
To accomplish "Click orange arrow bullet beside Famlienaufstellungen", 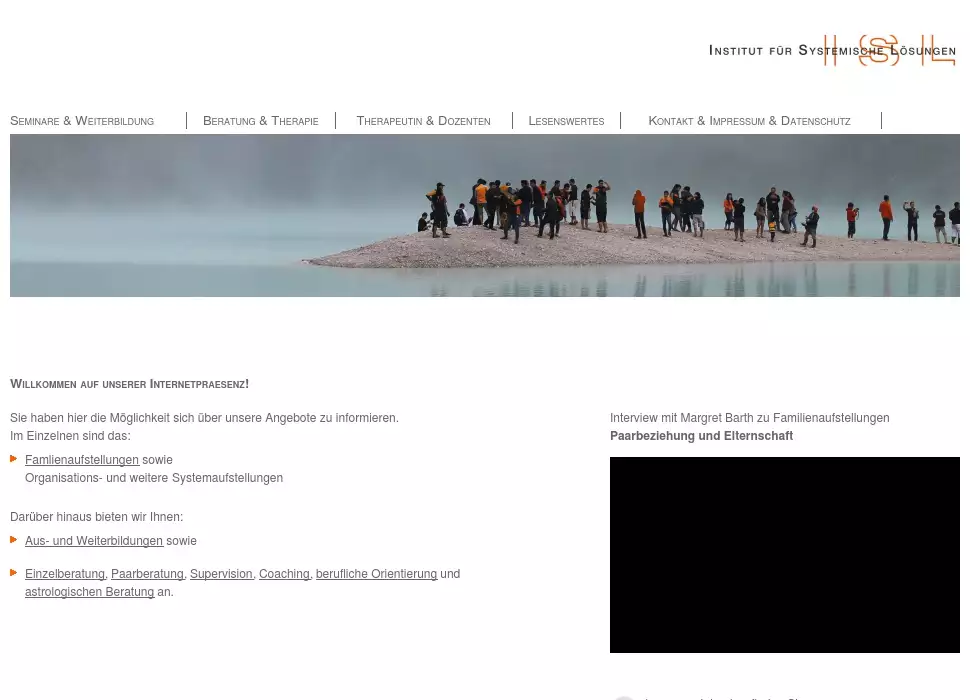I will pyautogui.click(x=14, y=459).
